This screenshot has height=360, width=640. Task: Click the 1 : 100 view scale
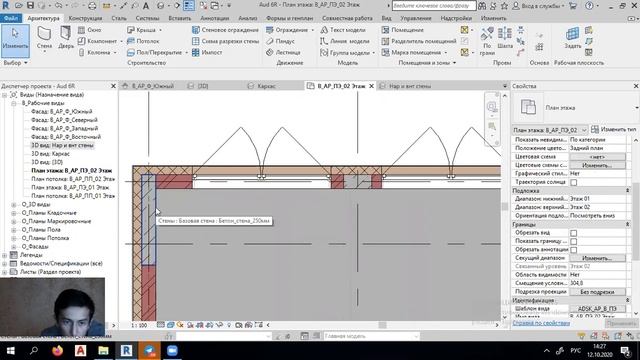[139, 325]
